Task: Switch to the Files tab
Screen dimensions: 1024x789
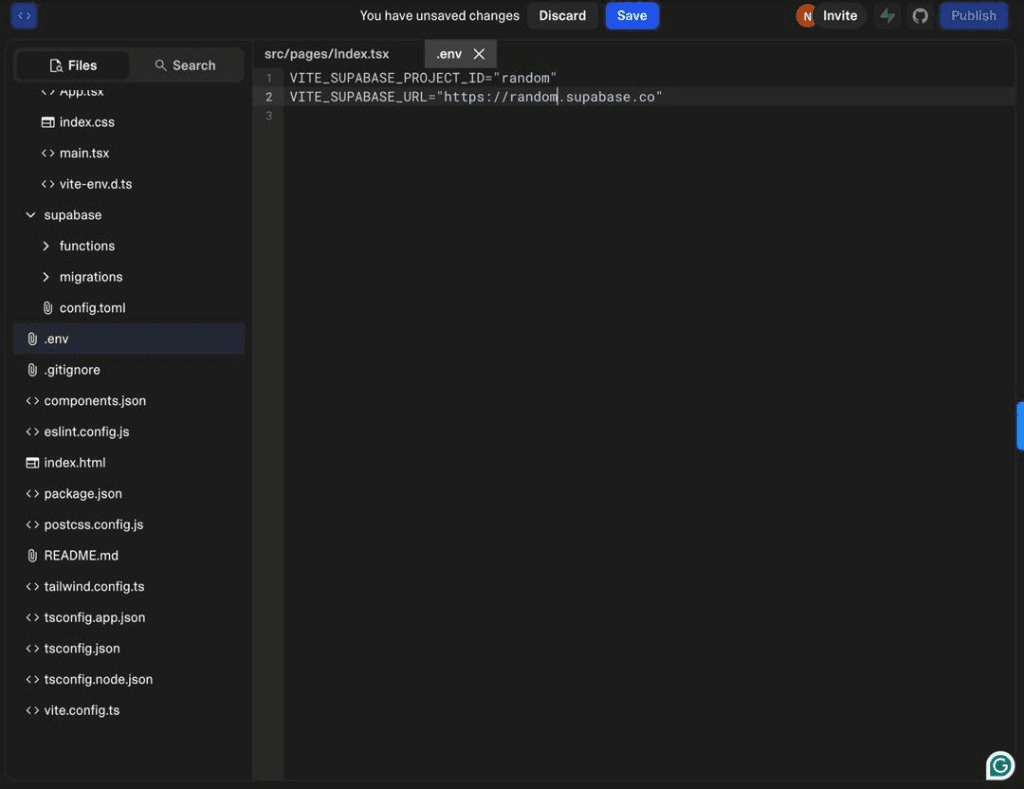Action: pyautogui.click(x=72, y=65)
